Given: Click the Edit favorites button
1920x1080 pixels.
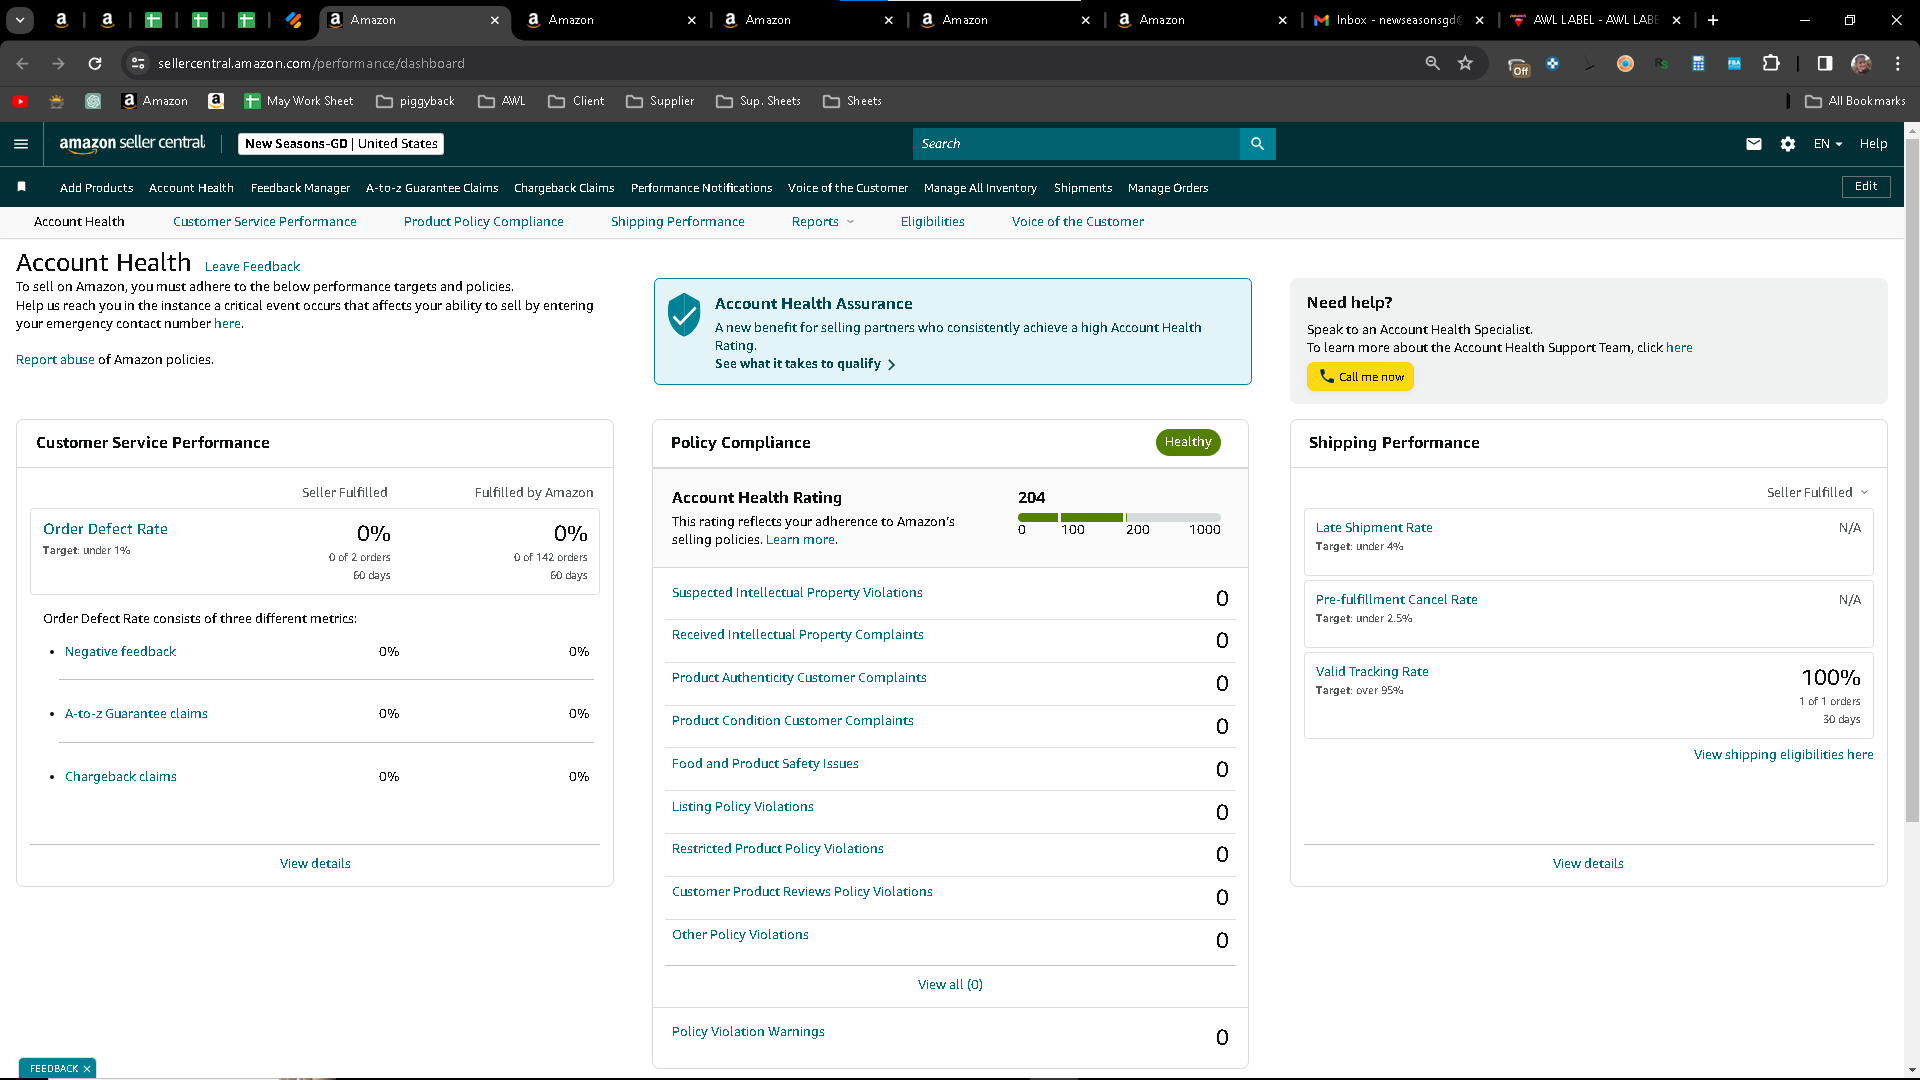Looking at the screenshot, I should [1866, 187].
